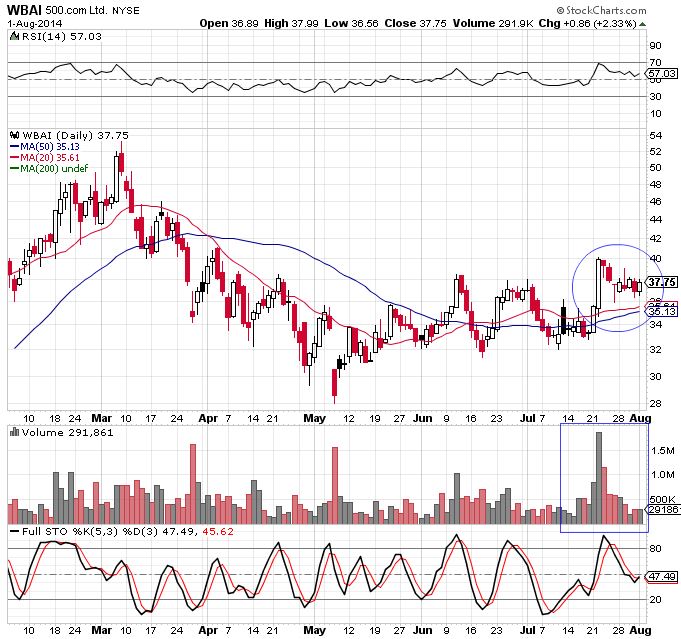Click the black line marker before Full STO
Image resolution: width=681 pixels, height=639 pixels.
point(15,531)
